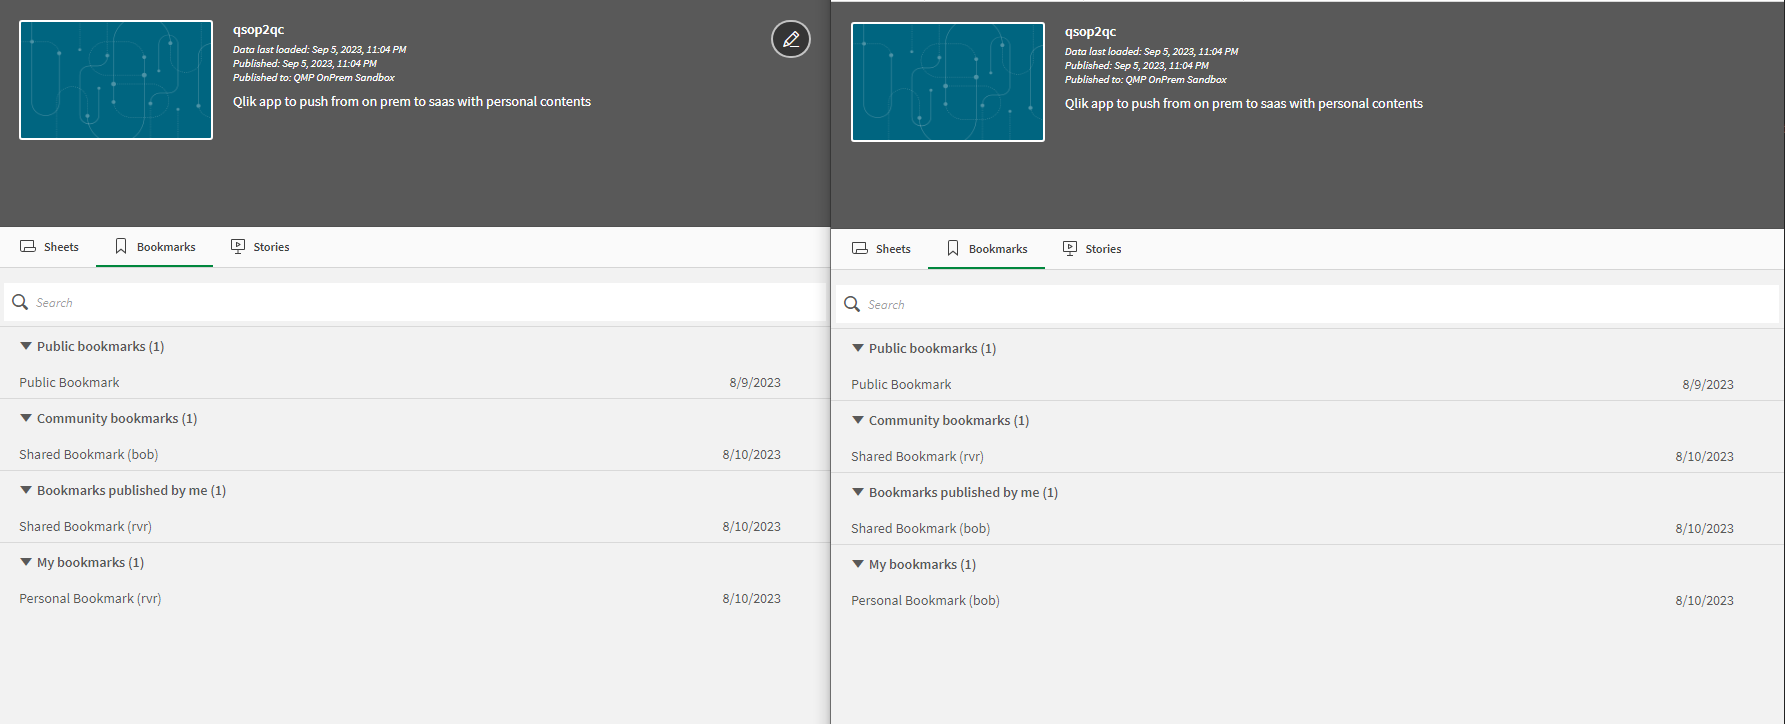Screen dimensions: 1785x724
Task: Click the app description text in right window
Action: point(1244,103)
